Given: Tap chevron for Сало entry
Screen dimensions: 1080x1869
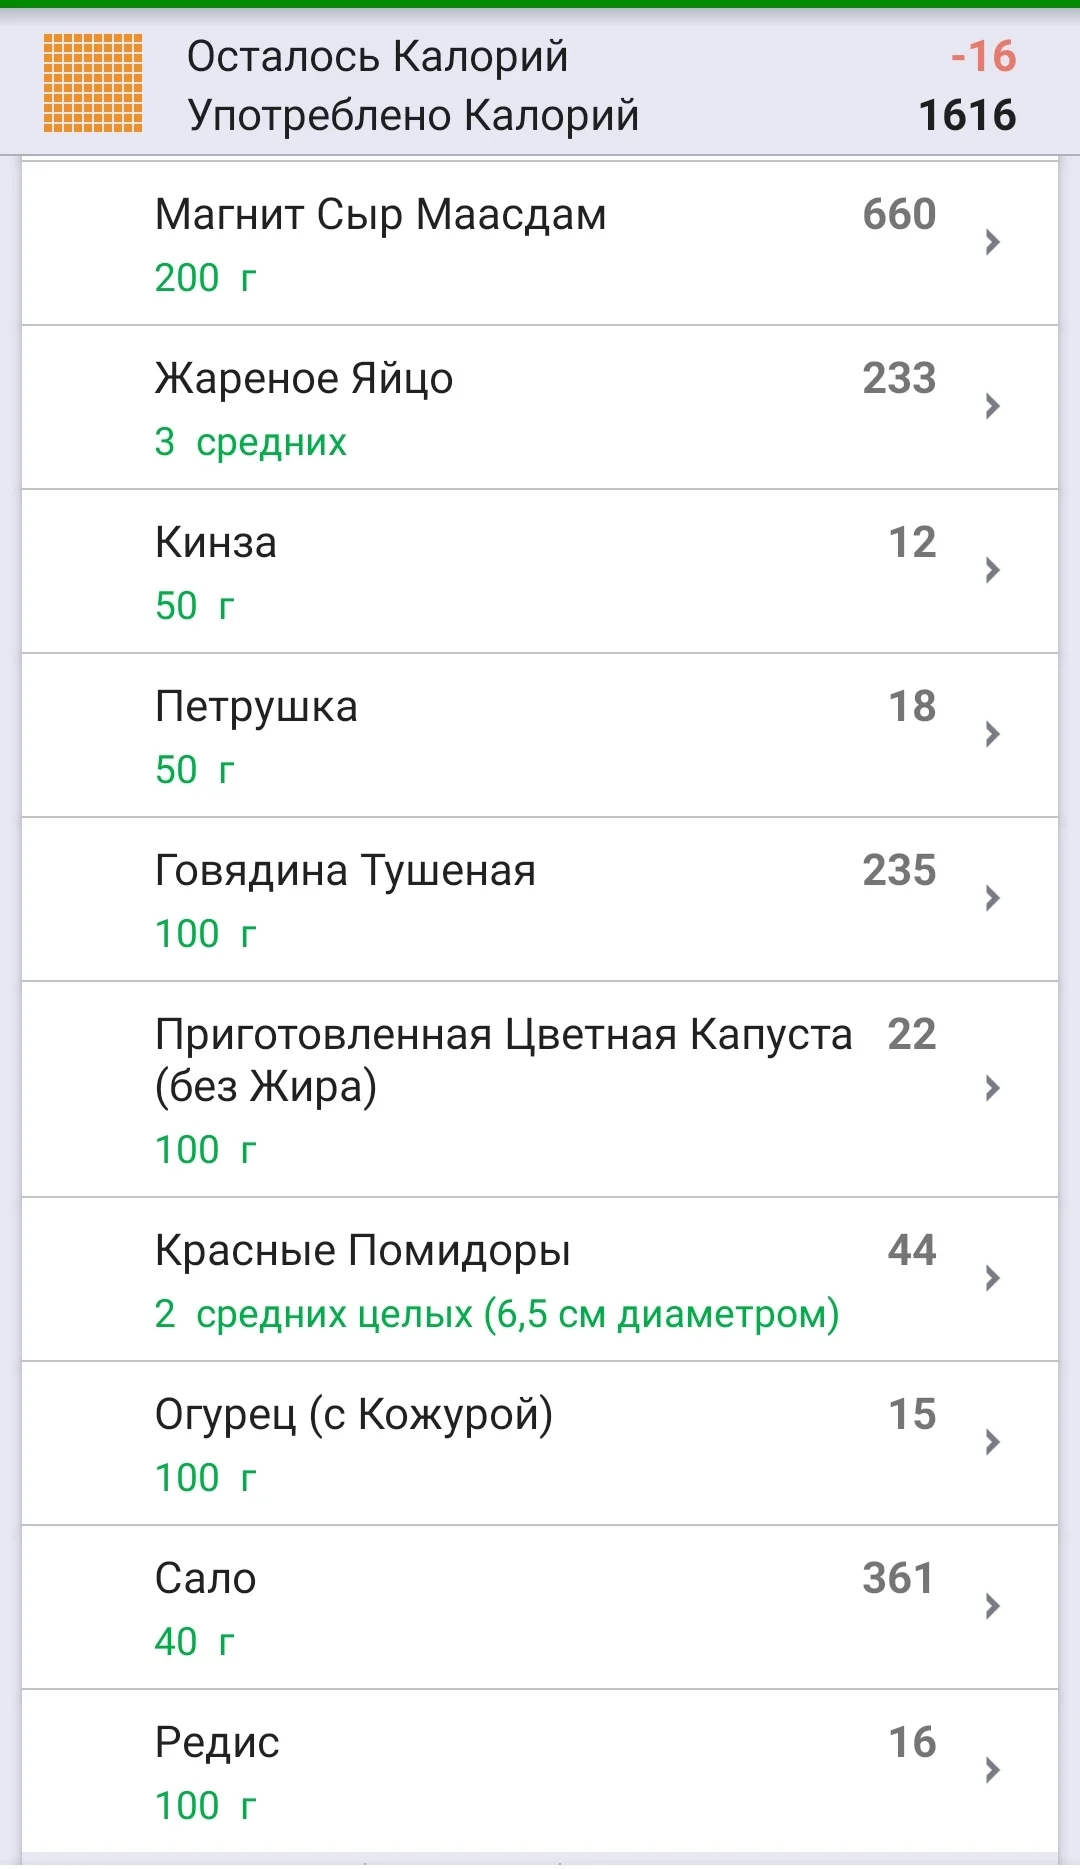Looking at the screenshot, I should click(x=992, y=1606).
